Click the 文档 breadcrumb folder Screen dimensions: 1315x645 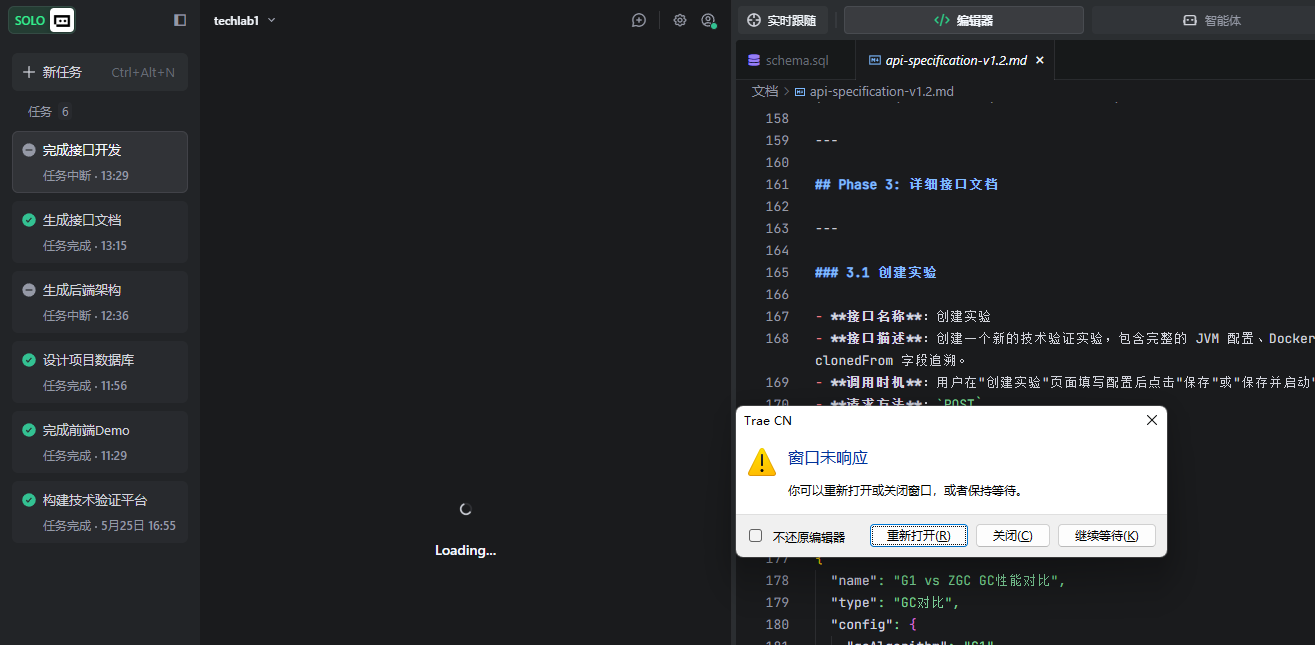coord(765,91)
